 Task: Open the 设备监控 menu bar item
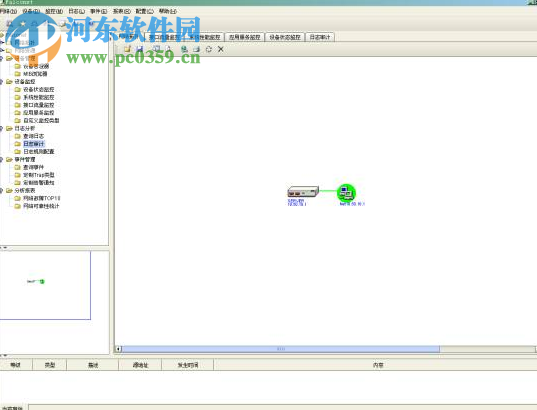[x=54, y=11]
